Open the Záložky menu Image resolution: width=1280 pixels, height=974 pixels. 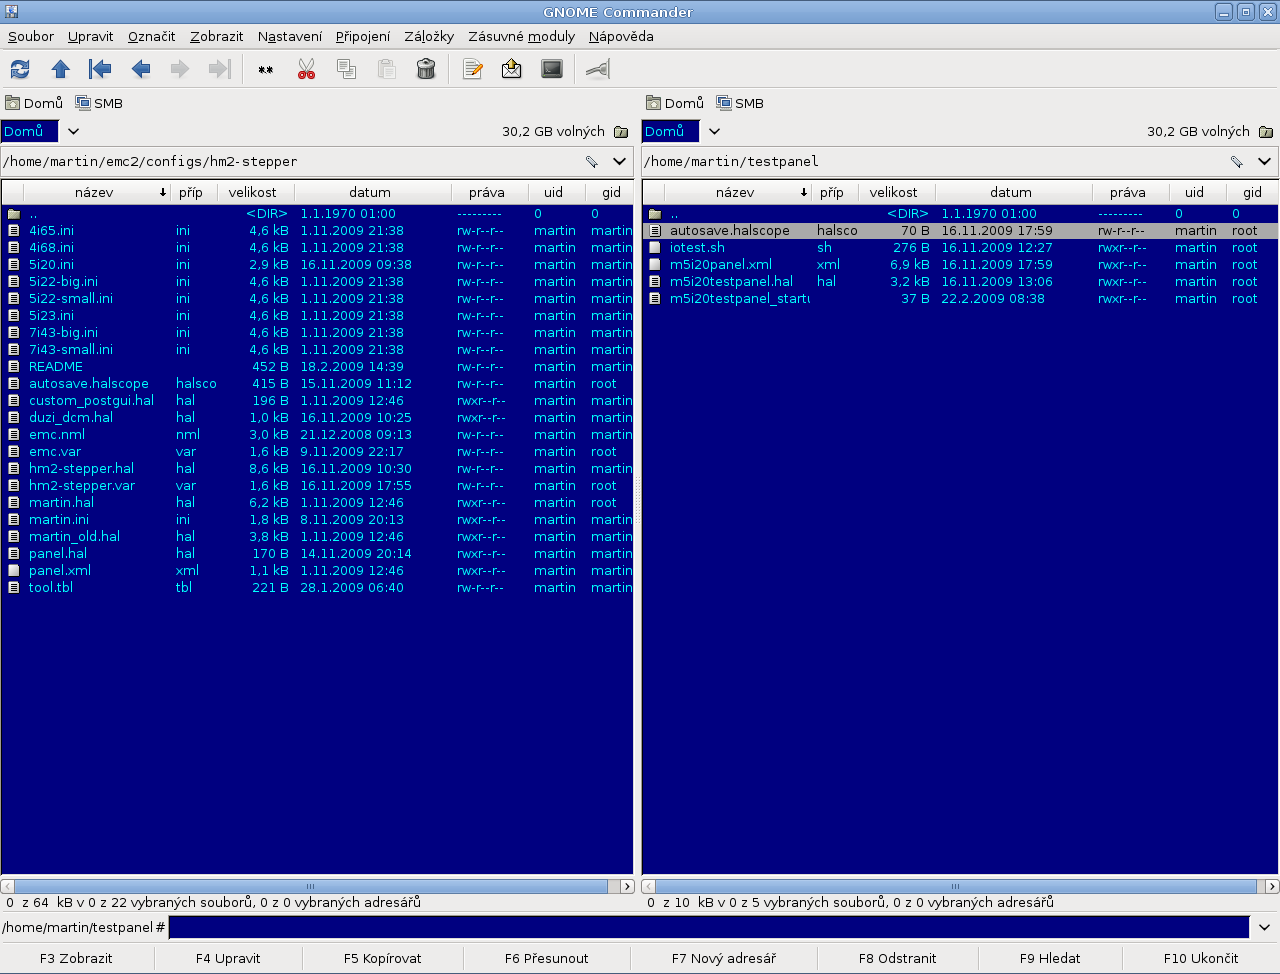(428, 36)
